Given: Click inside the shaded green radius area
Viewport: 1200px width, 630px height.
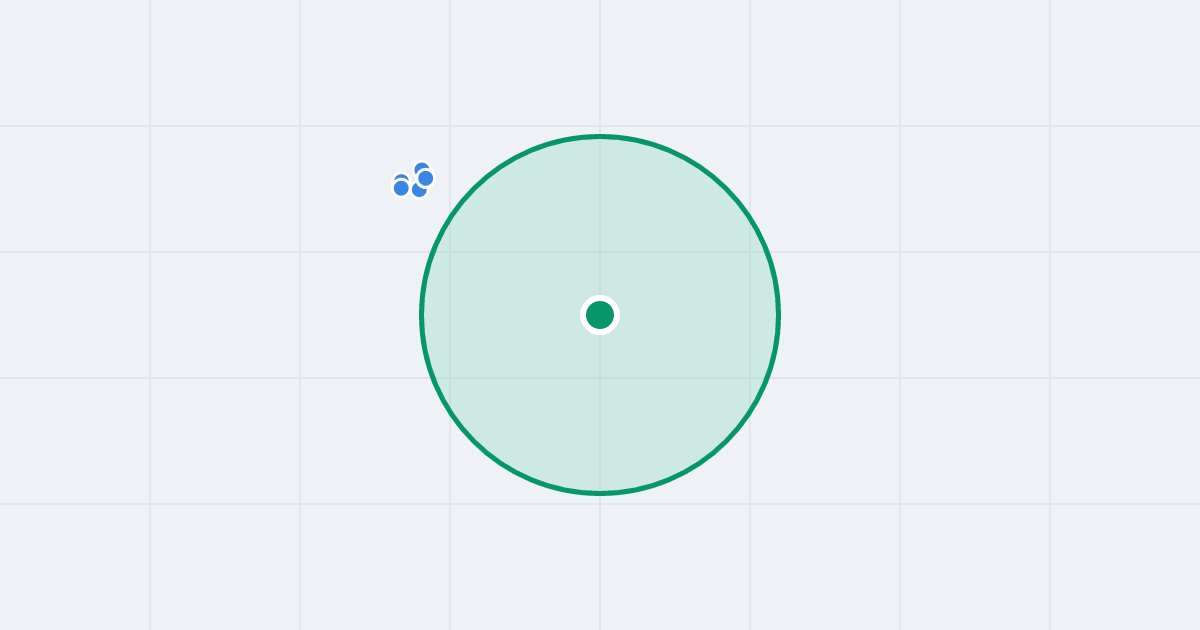Looking at the screenshot, I should tap(680, 400).
